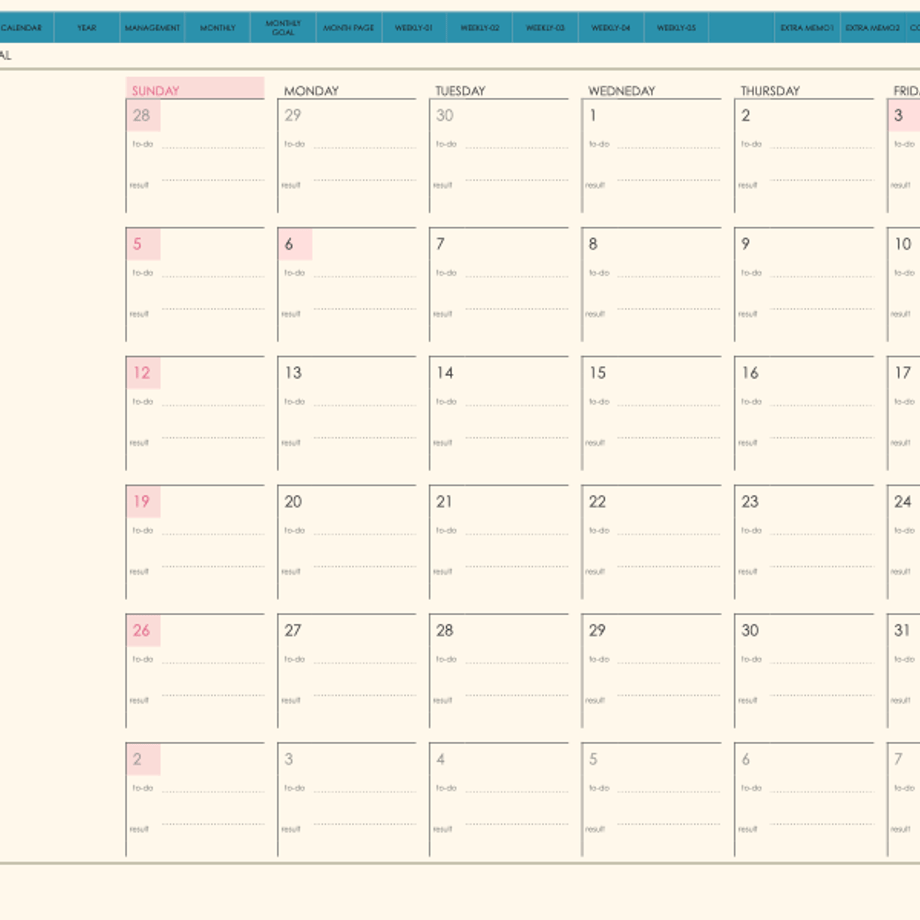Open the EXTRA MEMO1 tab
920x920 pixels.
click(x=807, y=28)
